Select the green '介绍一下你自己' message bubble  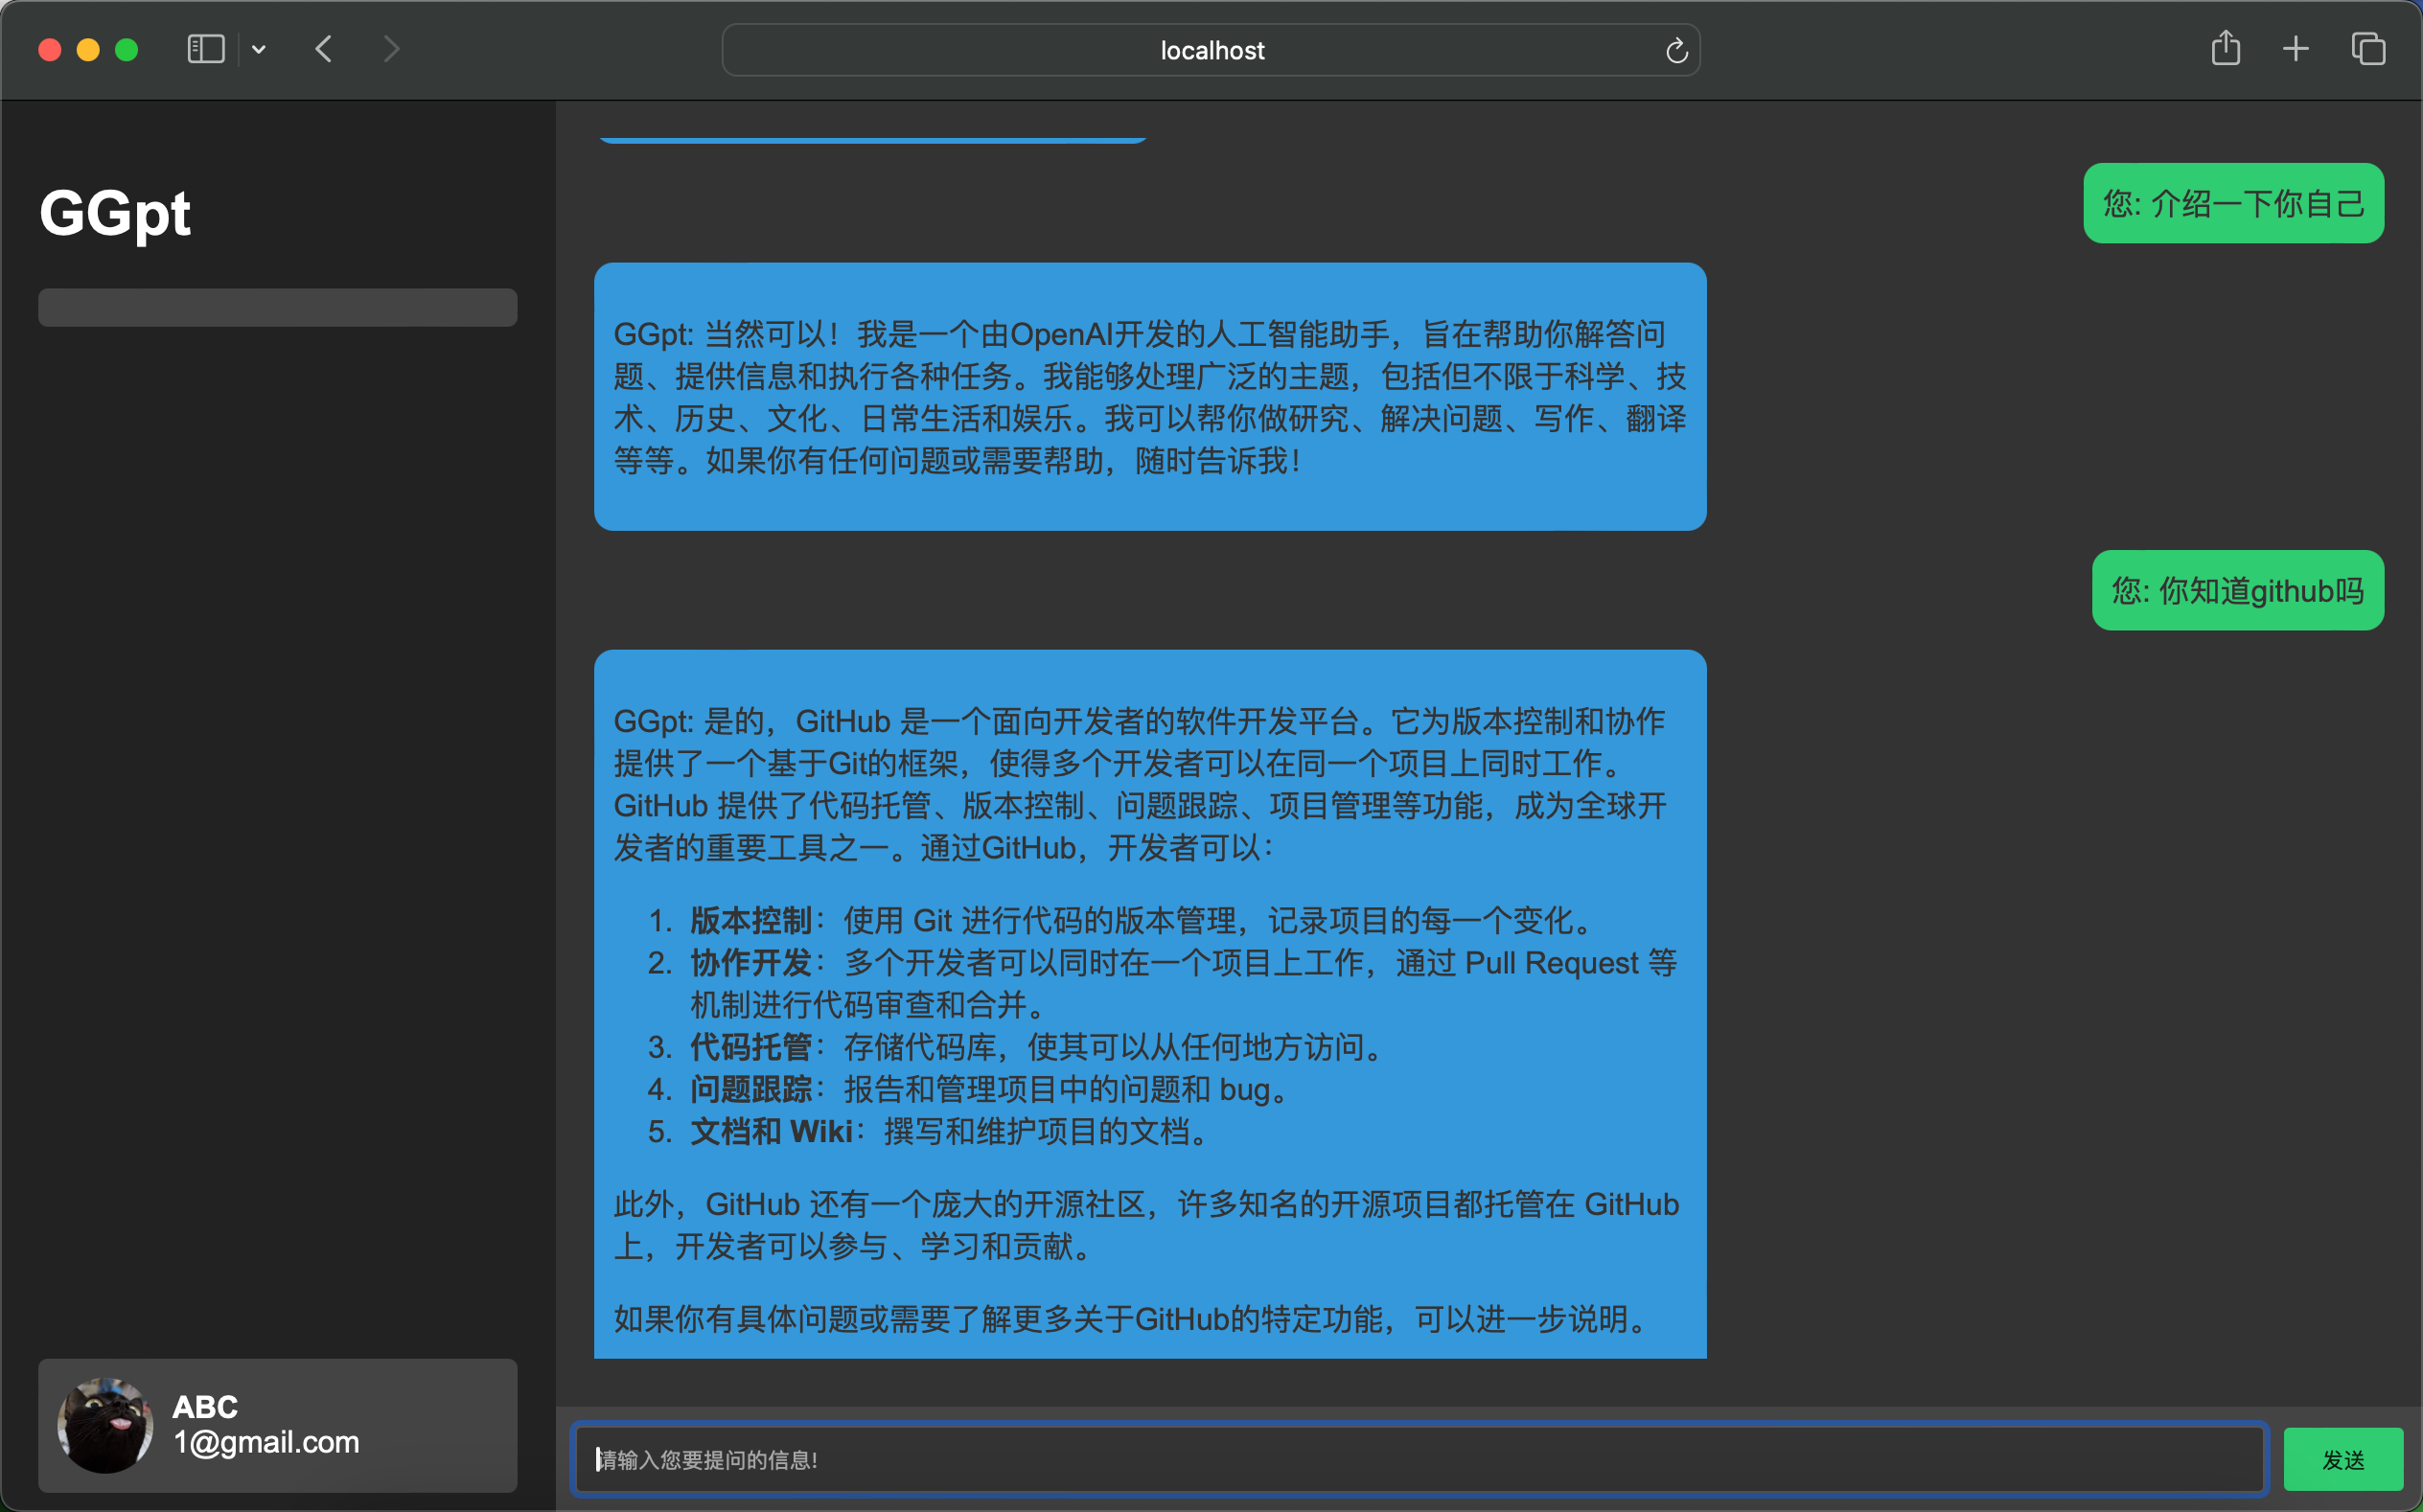2233,203
